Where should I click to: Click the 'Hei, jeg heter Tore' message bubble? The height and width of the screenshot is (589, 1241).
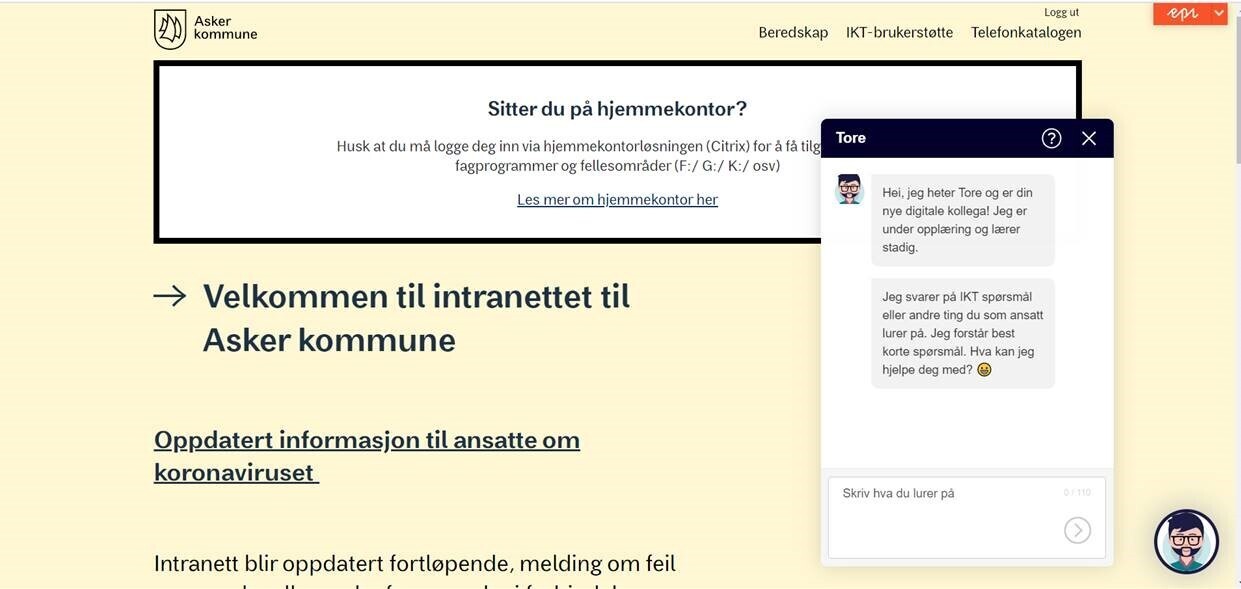pos(962,220)
